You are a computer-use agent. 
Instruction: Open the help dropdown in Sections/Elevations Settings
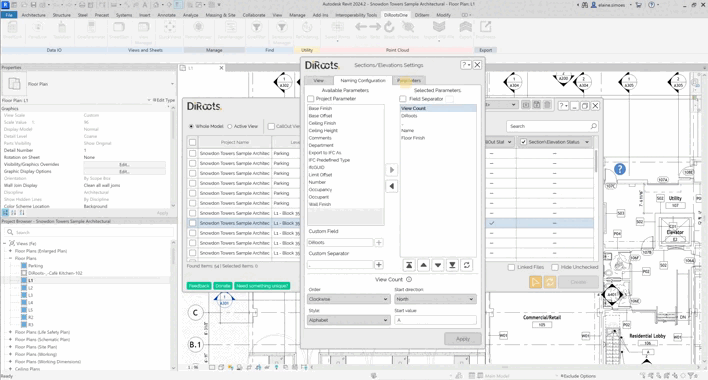[x=466, y=65]
